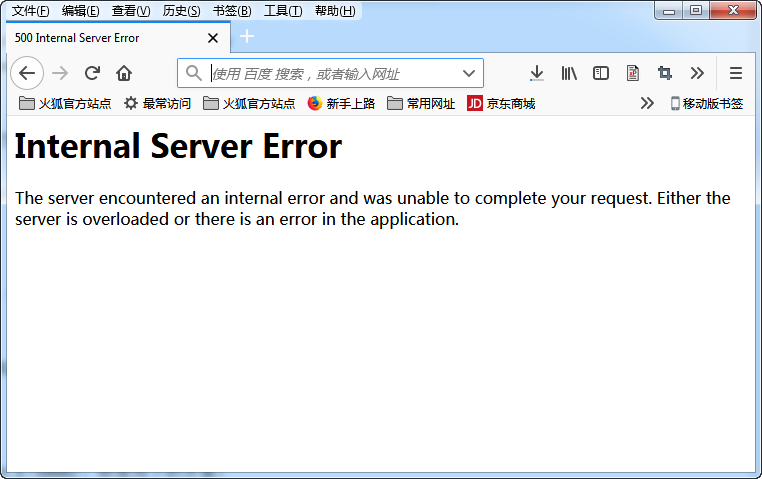Image resolution: width=762 pixels, height=479 pixels.
Task: Open the hamburger application menu
Action: (736, 73)
